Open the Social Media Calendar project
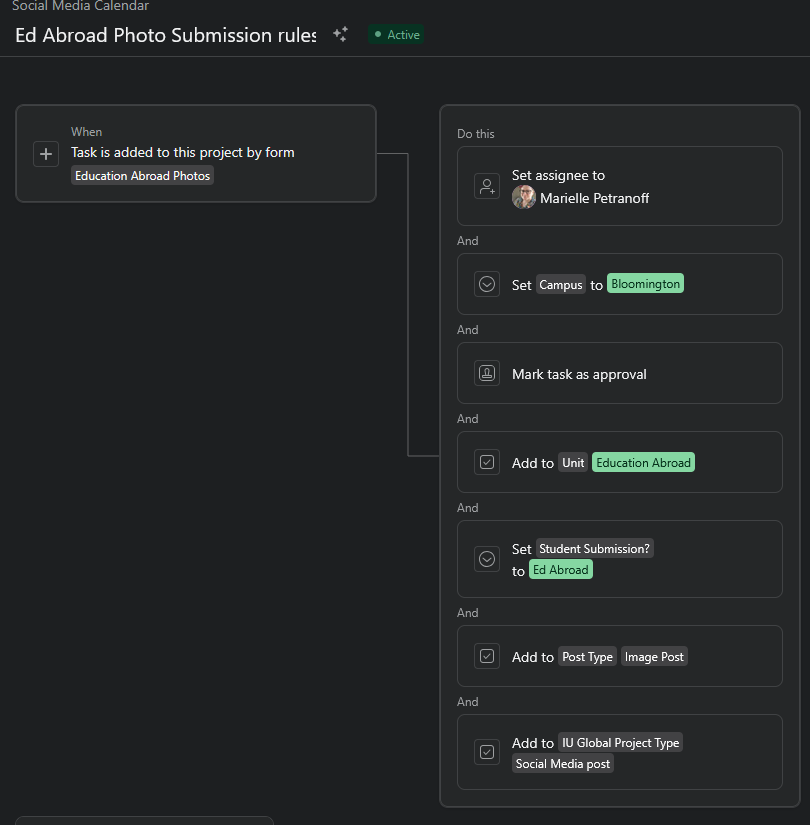 coord(80,6)
